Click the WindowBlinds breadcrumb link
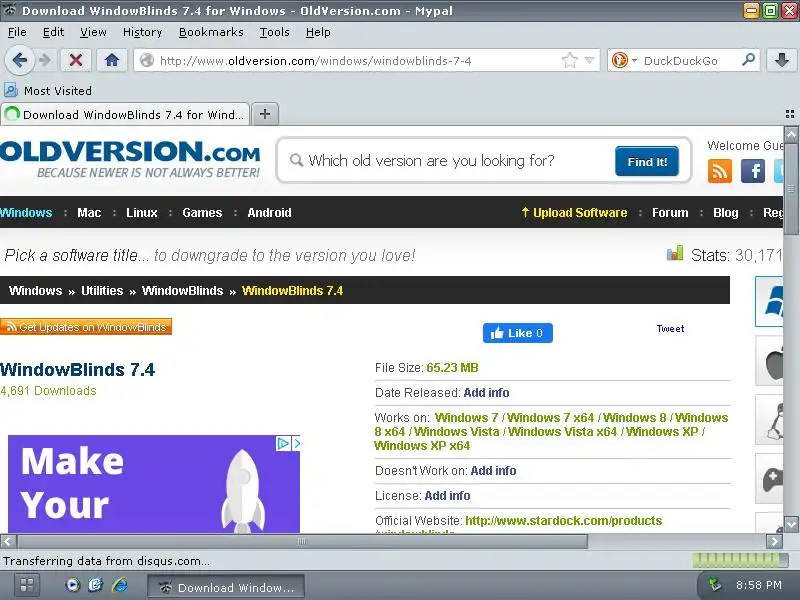The width and height of the screenshot is (800, 600). pyautogui.click(x=182, y=290)
